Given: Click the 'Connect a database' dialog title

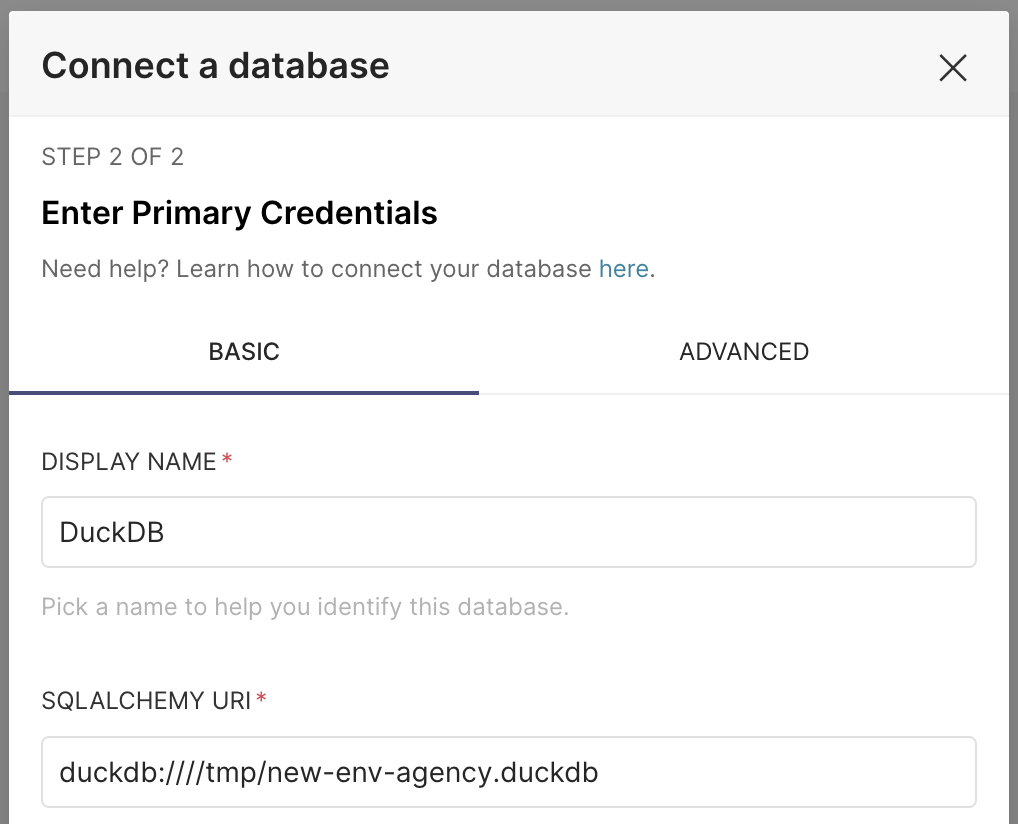Looking at the screenshot, I should (x=215, y=66).
